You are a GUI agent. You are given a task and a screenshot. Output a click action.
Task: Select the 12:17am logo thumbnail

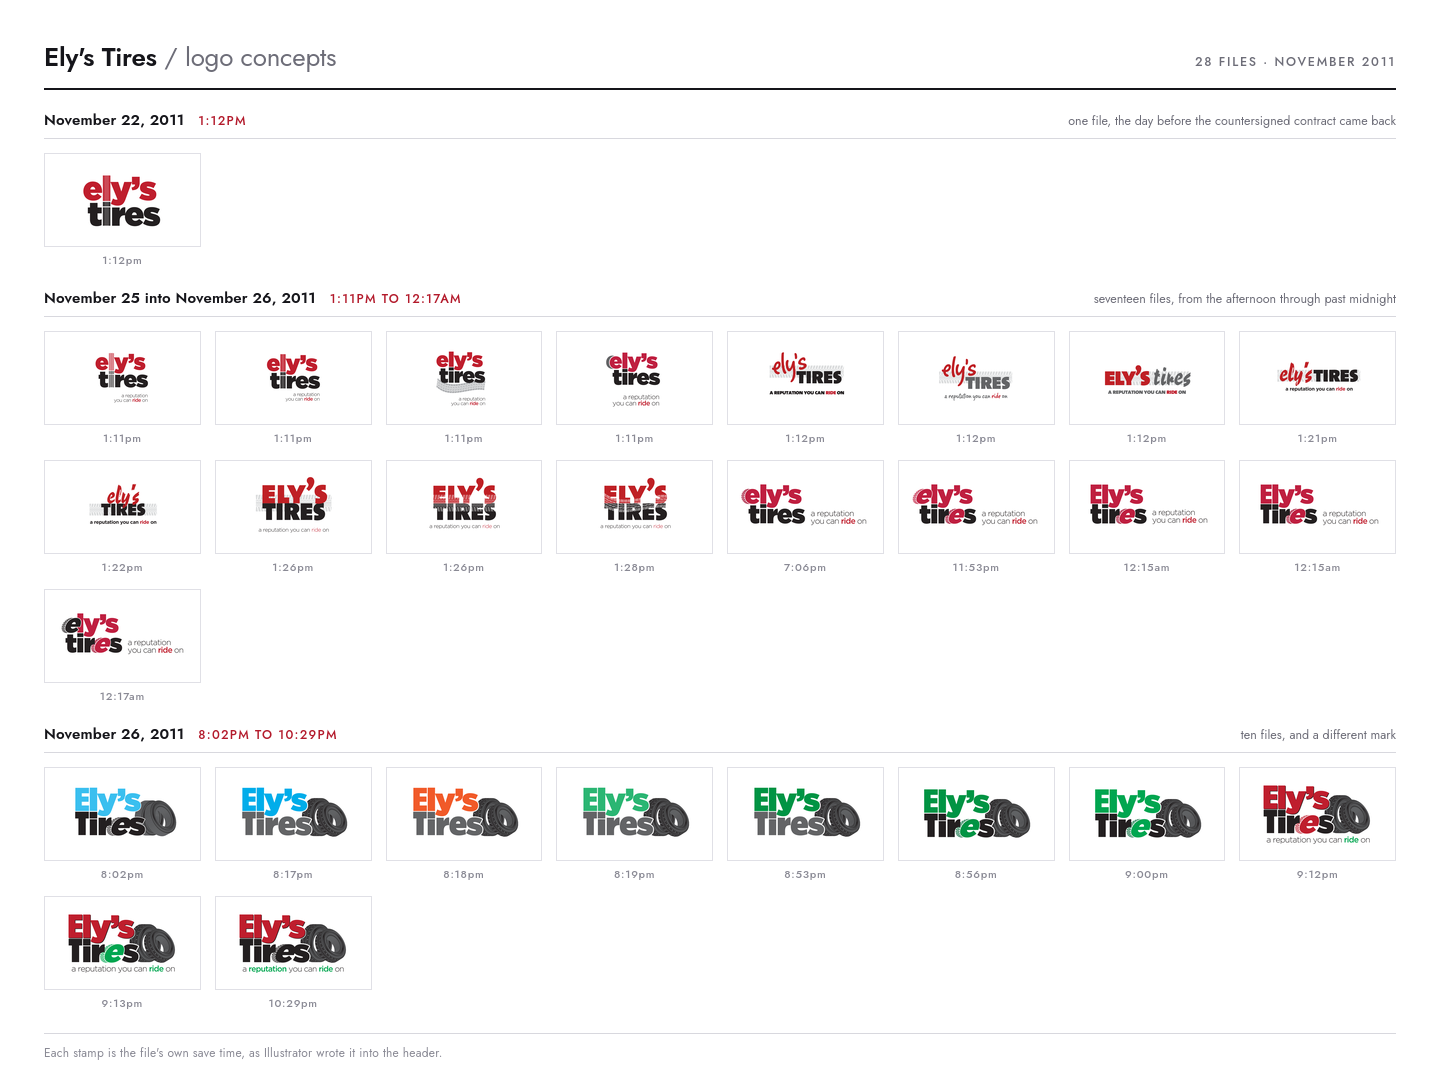click(x=122, y=636)
